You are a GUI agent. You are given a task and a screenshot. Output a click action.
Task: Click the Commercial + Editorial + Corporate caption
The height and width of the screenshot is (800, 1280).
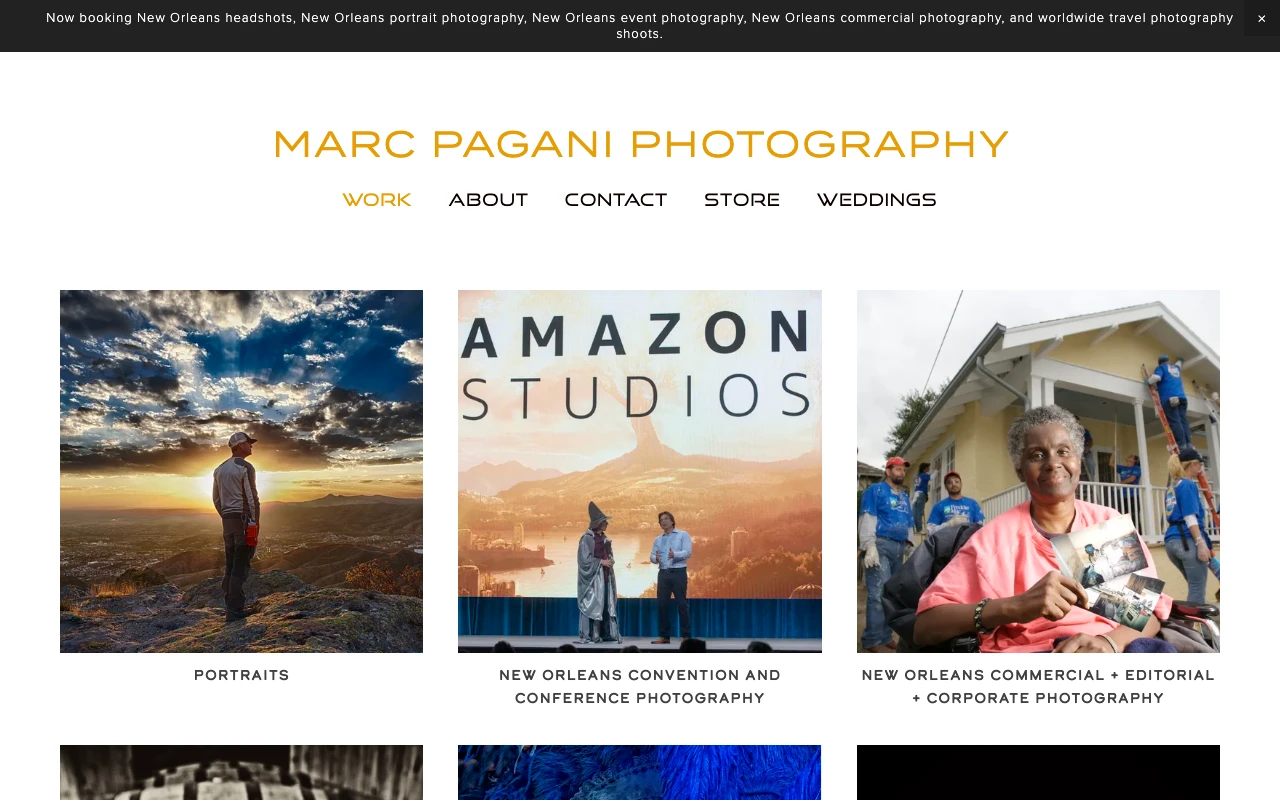click(x=1038, y=687)
